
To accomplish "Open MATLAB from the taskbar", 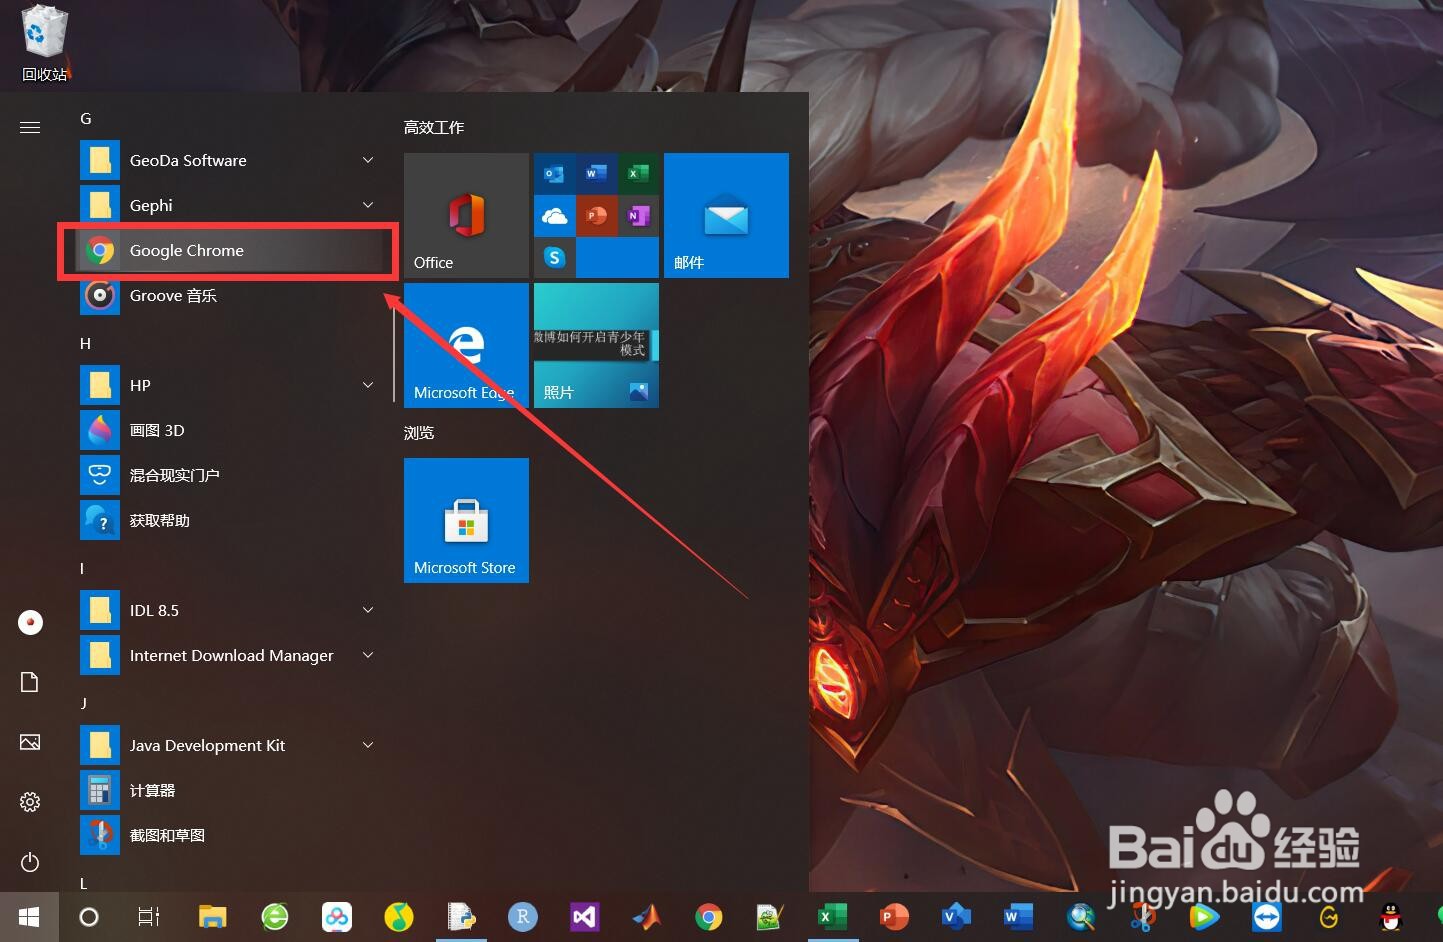I will pyautogui.click(x=647, y=916).
